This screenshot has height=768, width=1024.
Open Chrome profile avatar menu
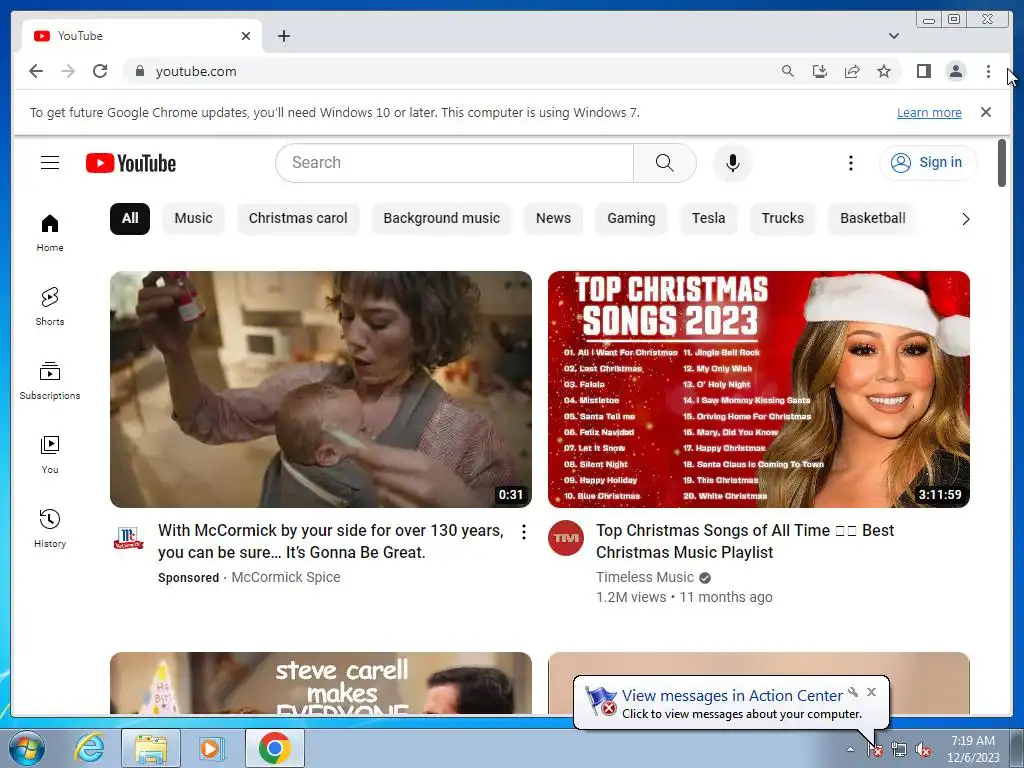(955, 71)
